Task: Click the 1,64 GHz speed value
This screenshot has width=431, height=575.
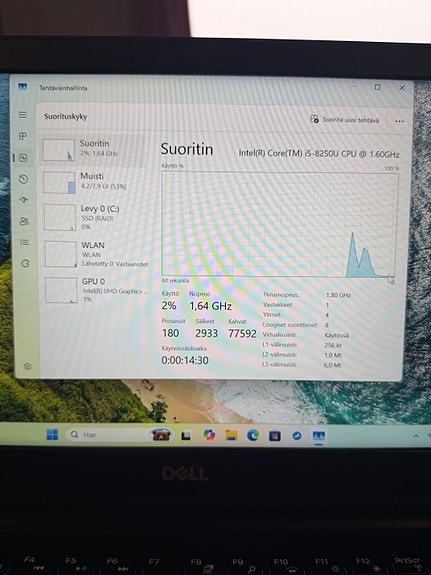Action: pyautogui.click(x=211, y=306)
